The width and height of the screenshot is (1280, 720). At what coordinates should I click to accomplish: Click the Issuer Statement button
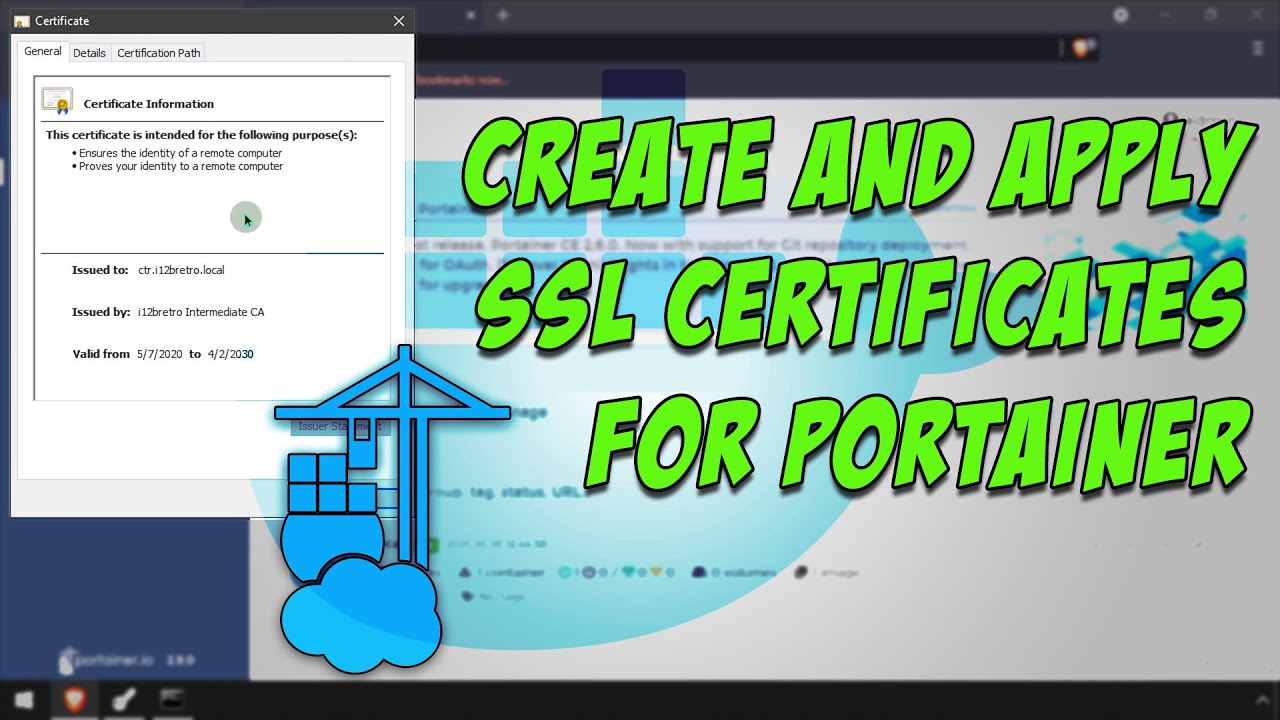338,426
